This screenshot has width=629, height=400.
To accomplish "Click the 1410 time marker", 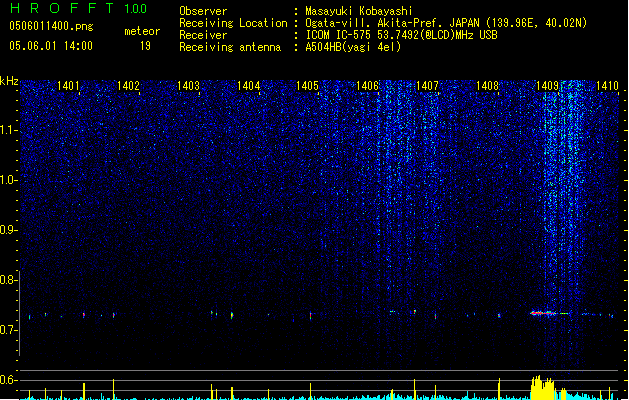I will [607, 86].
